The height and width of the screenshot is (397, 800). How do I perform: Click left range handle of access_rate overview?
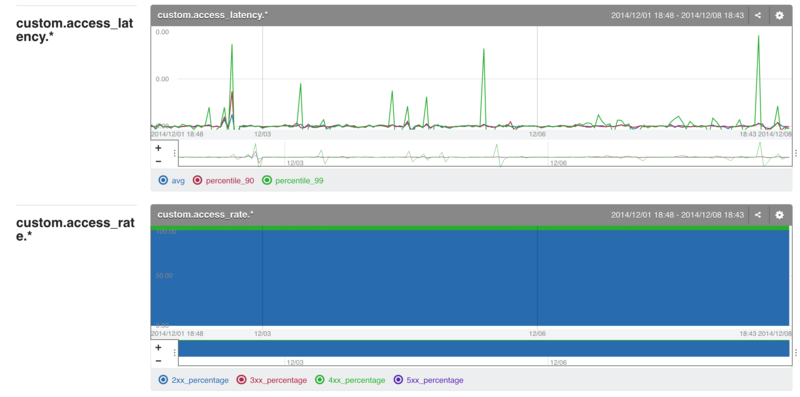click(175, 352)
